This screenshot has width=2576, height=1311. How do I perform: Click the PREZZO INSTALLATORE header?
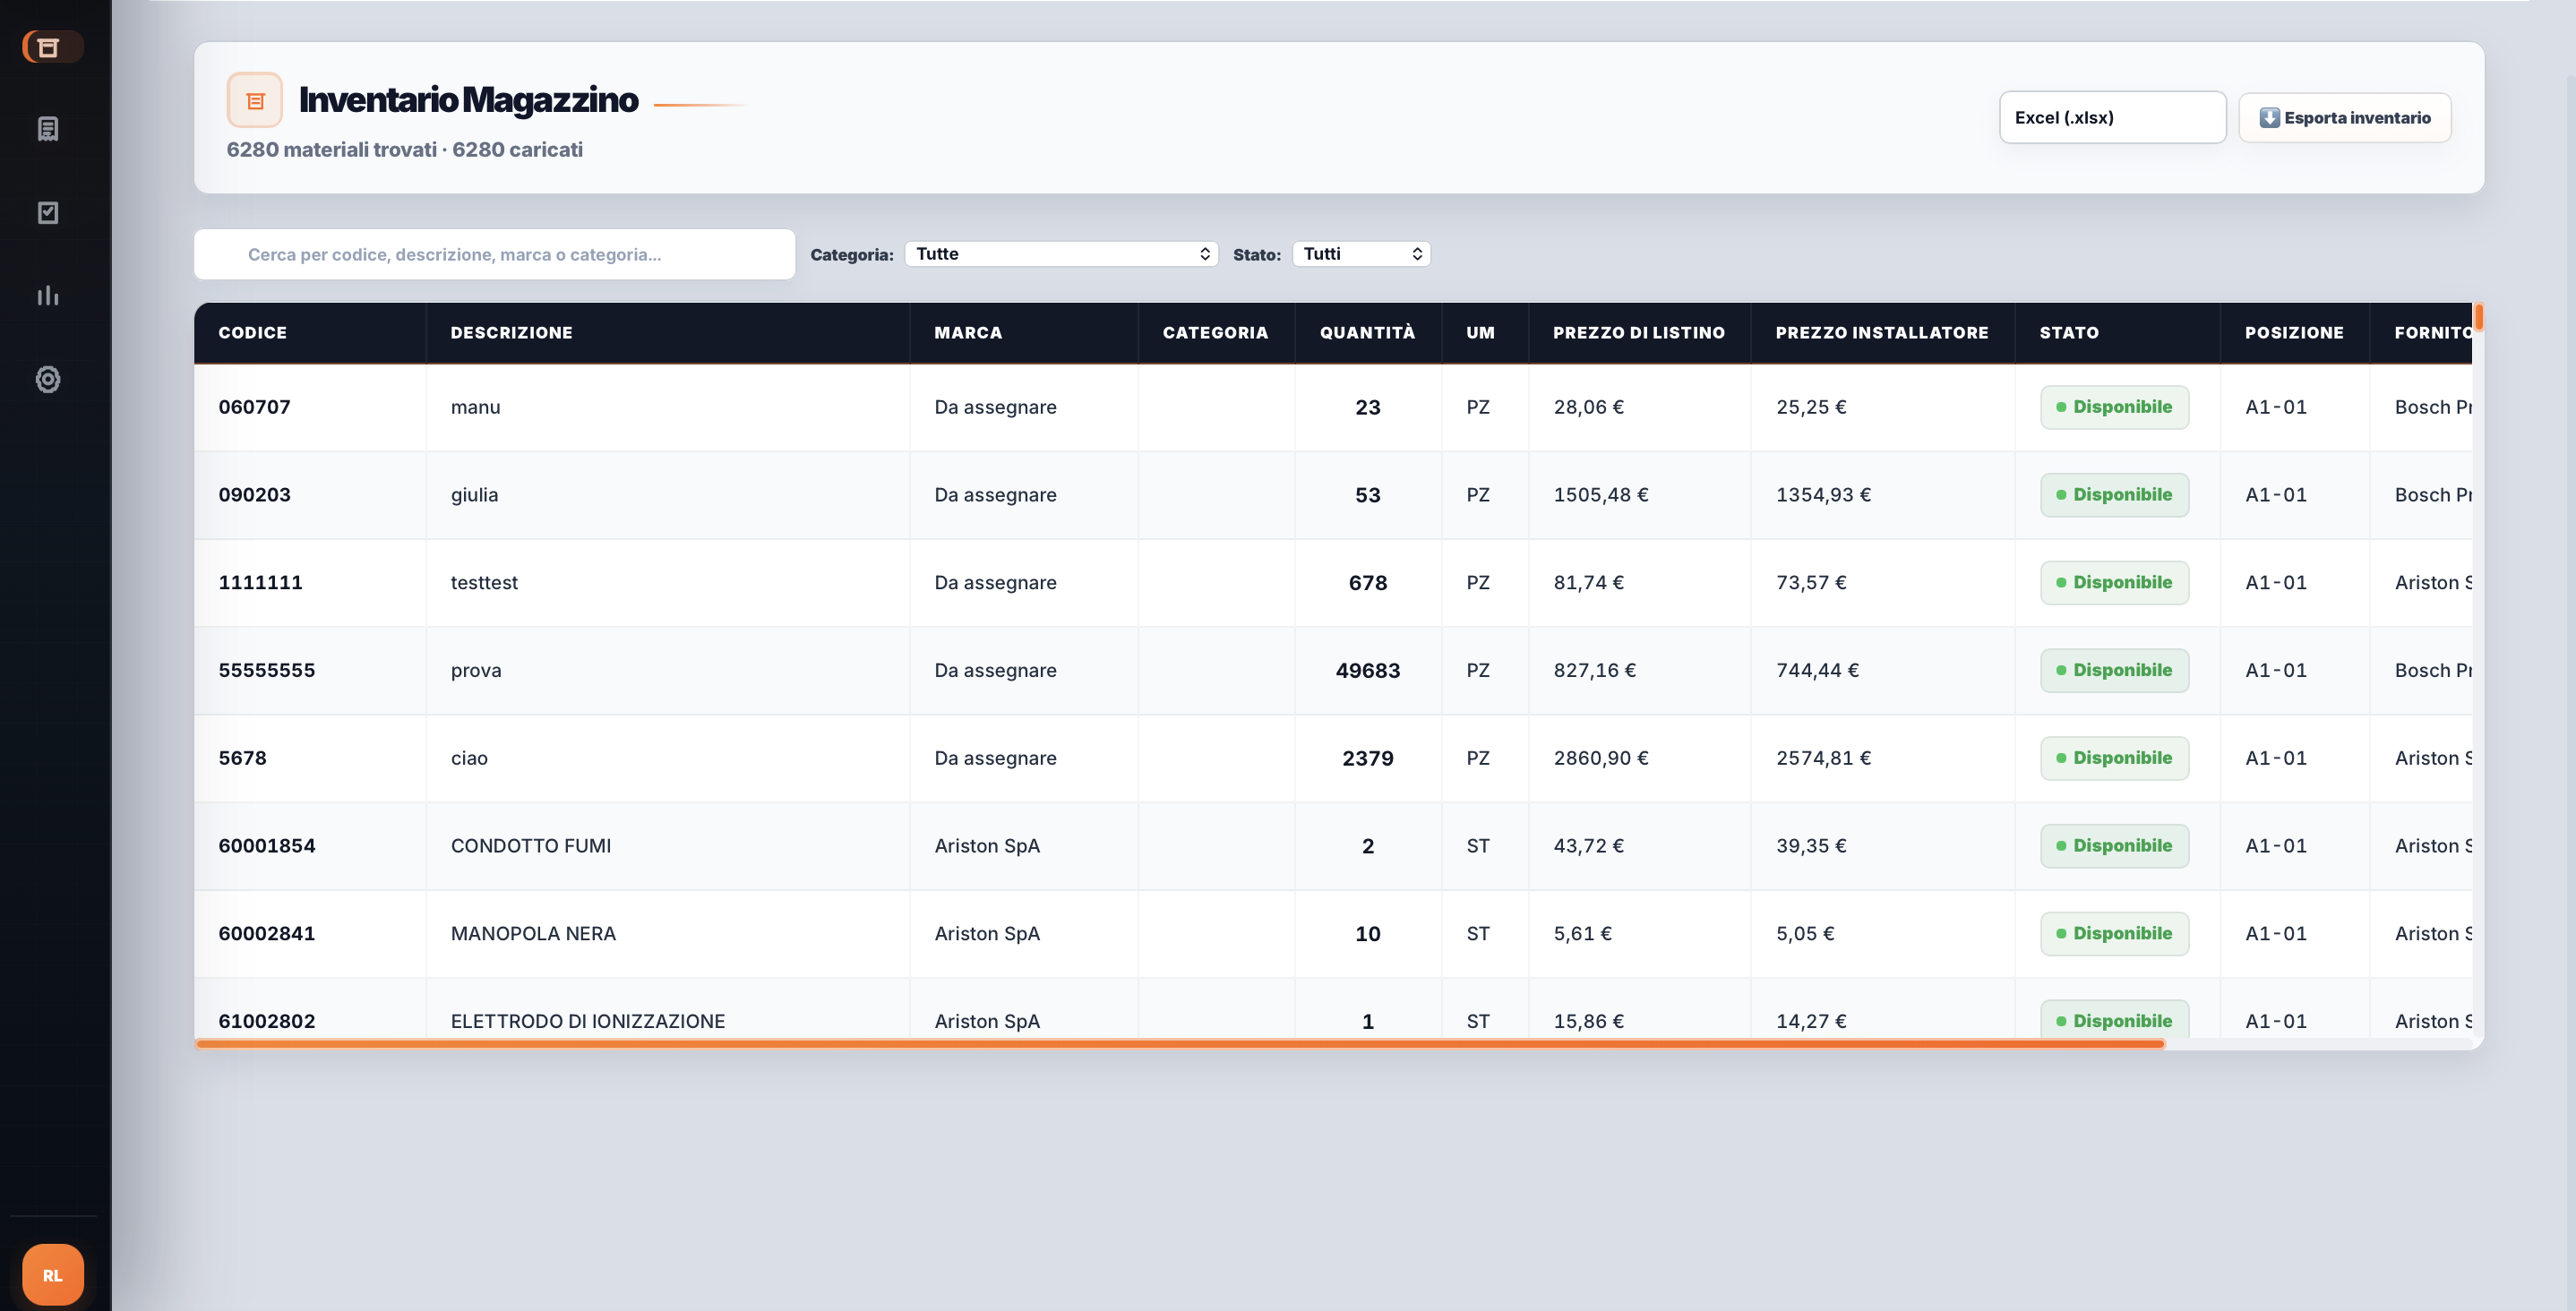(x=1881, y=332)
